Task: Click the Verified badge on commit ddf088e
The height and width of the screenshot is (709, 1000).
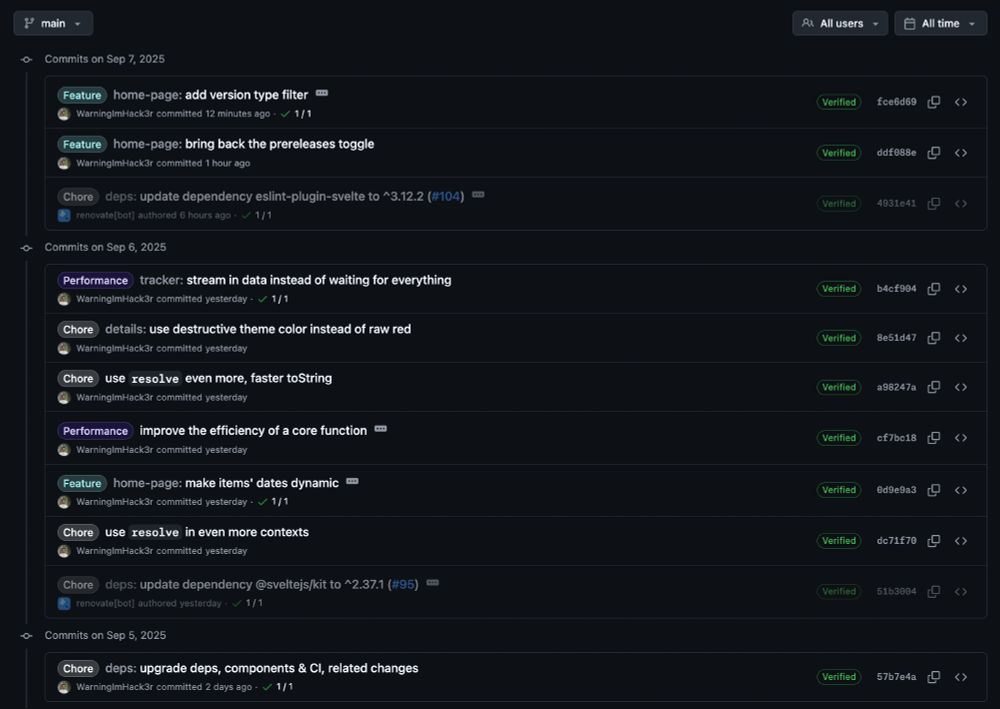Action: pyautogui.click(x=839, y=152)
